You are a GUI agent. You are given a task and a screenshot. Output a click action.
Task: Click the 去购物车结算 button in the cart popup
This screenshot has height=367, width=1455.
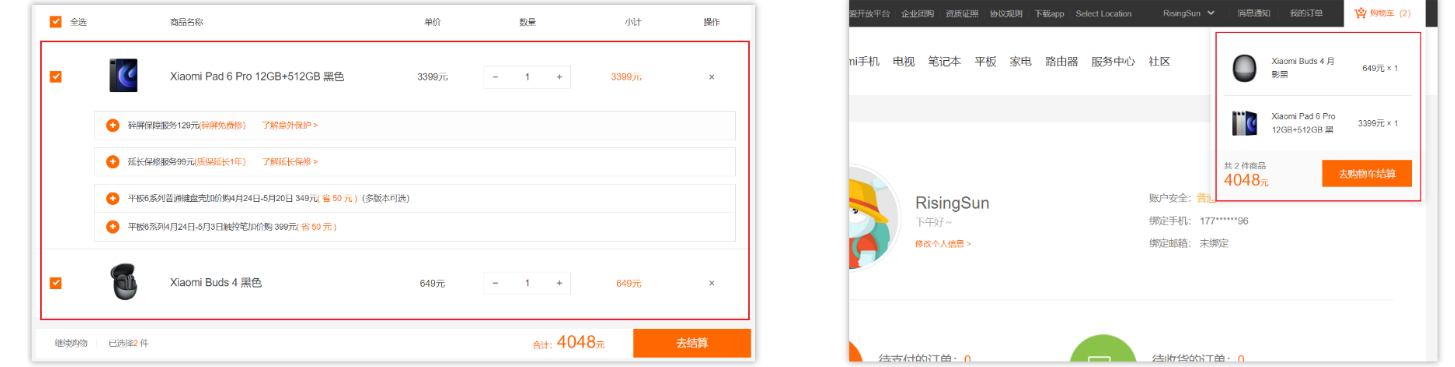click(1366, 173)
